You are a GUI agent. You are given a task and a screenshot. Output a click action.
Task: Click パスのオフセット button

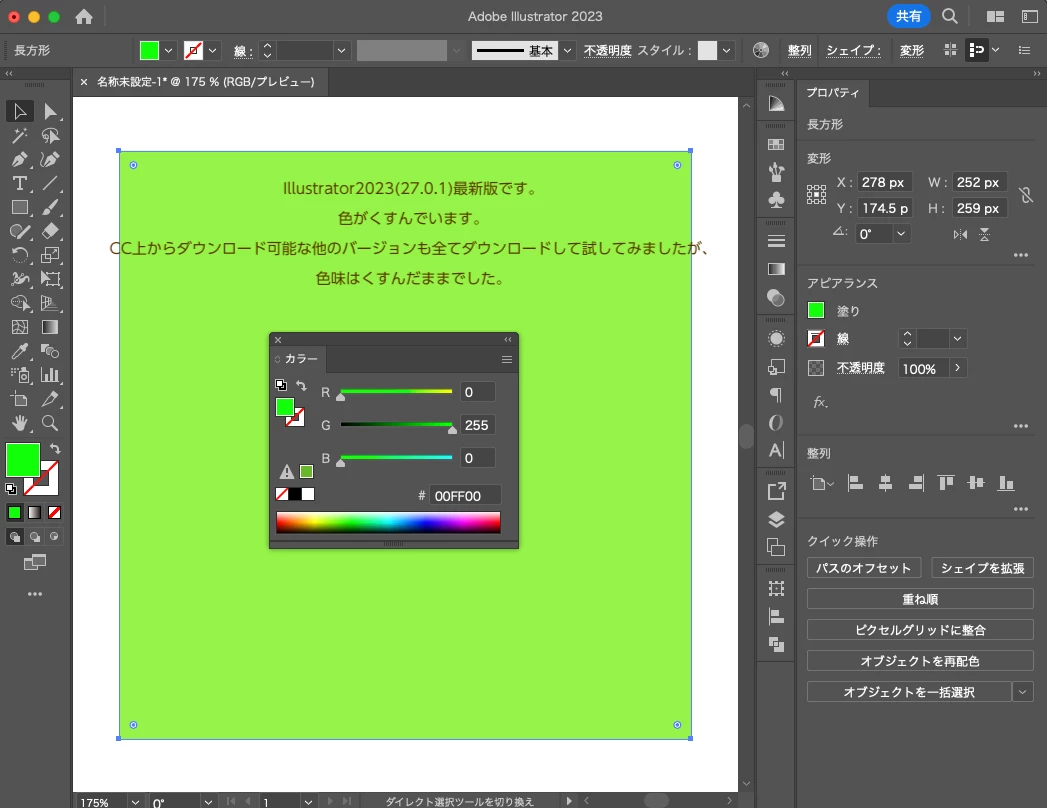pos(863,568)
